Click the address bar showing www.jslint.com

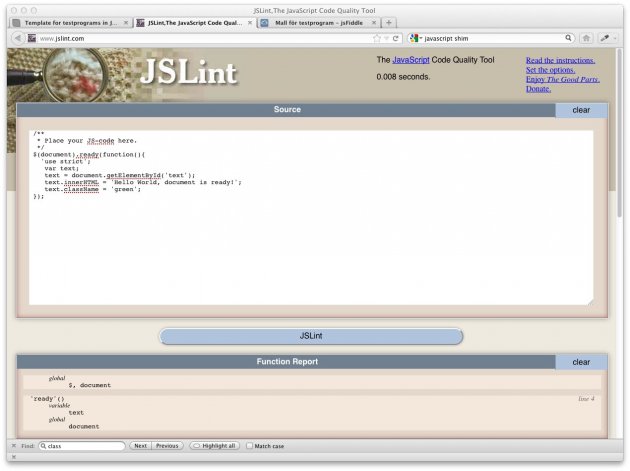tap(205, 38)
